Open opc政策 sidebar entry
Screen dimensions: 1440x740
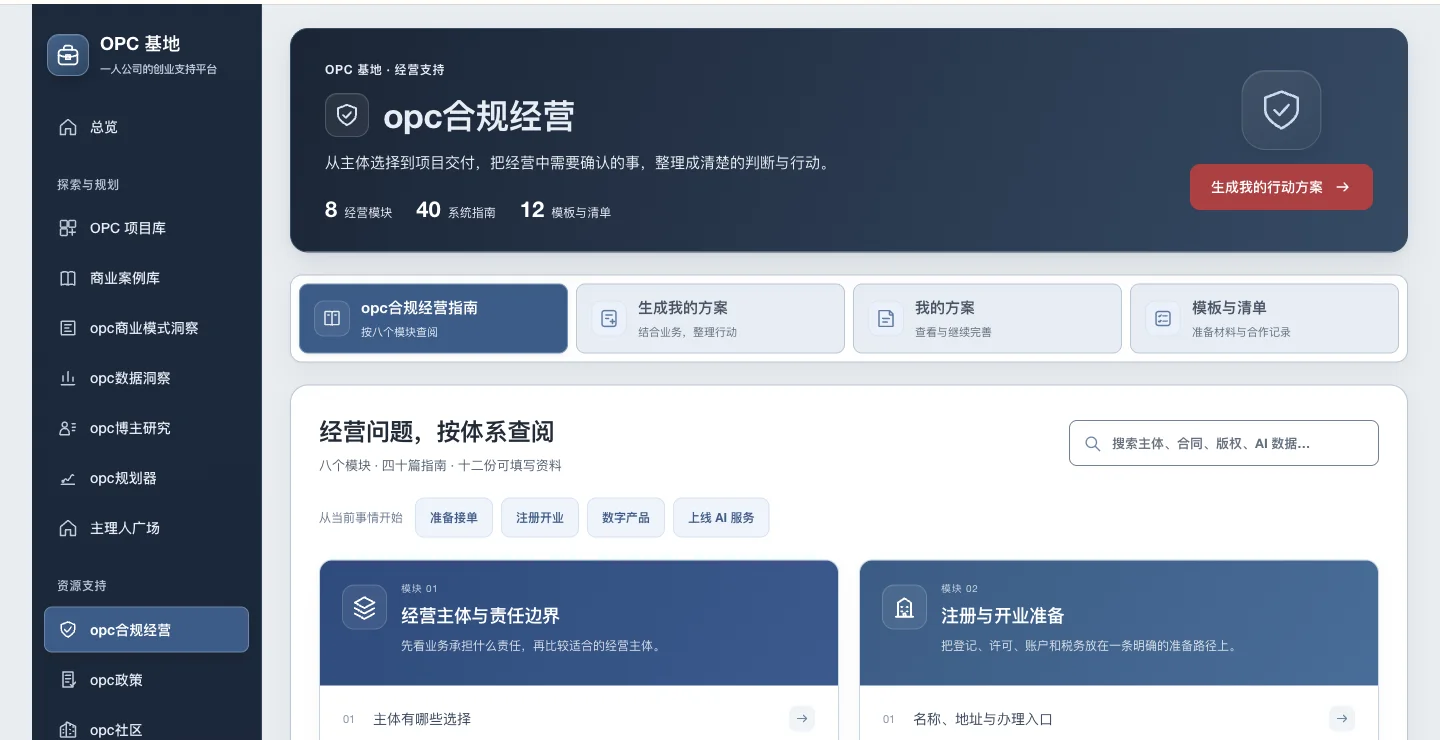click(x=146, y=680)
